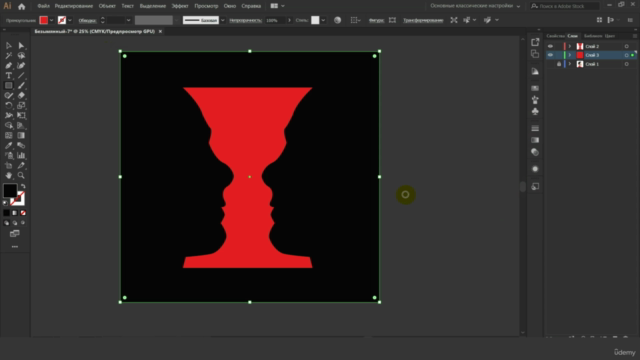This screenshot has height=360, width=640.
Task: Click target circle of Слой 1
Action: pos(627,64)
